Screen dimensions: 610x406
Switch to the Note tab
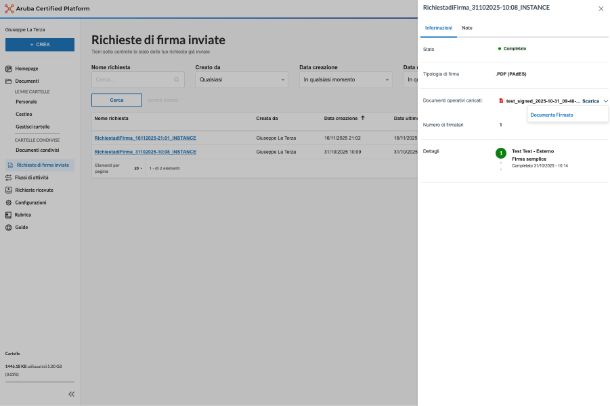(467, 28)
